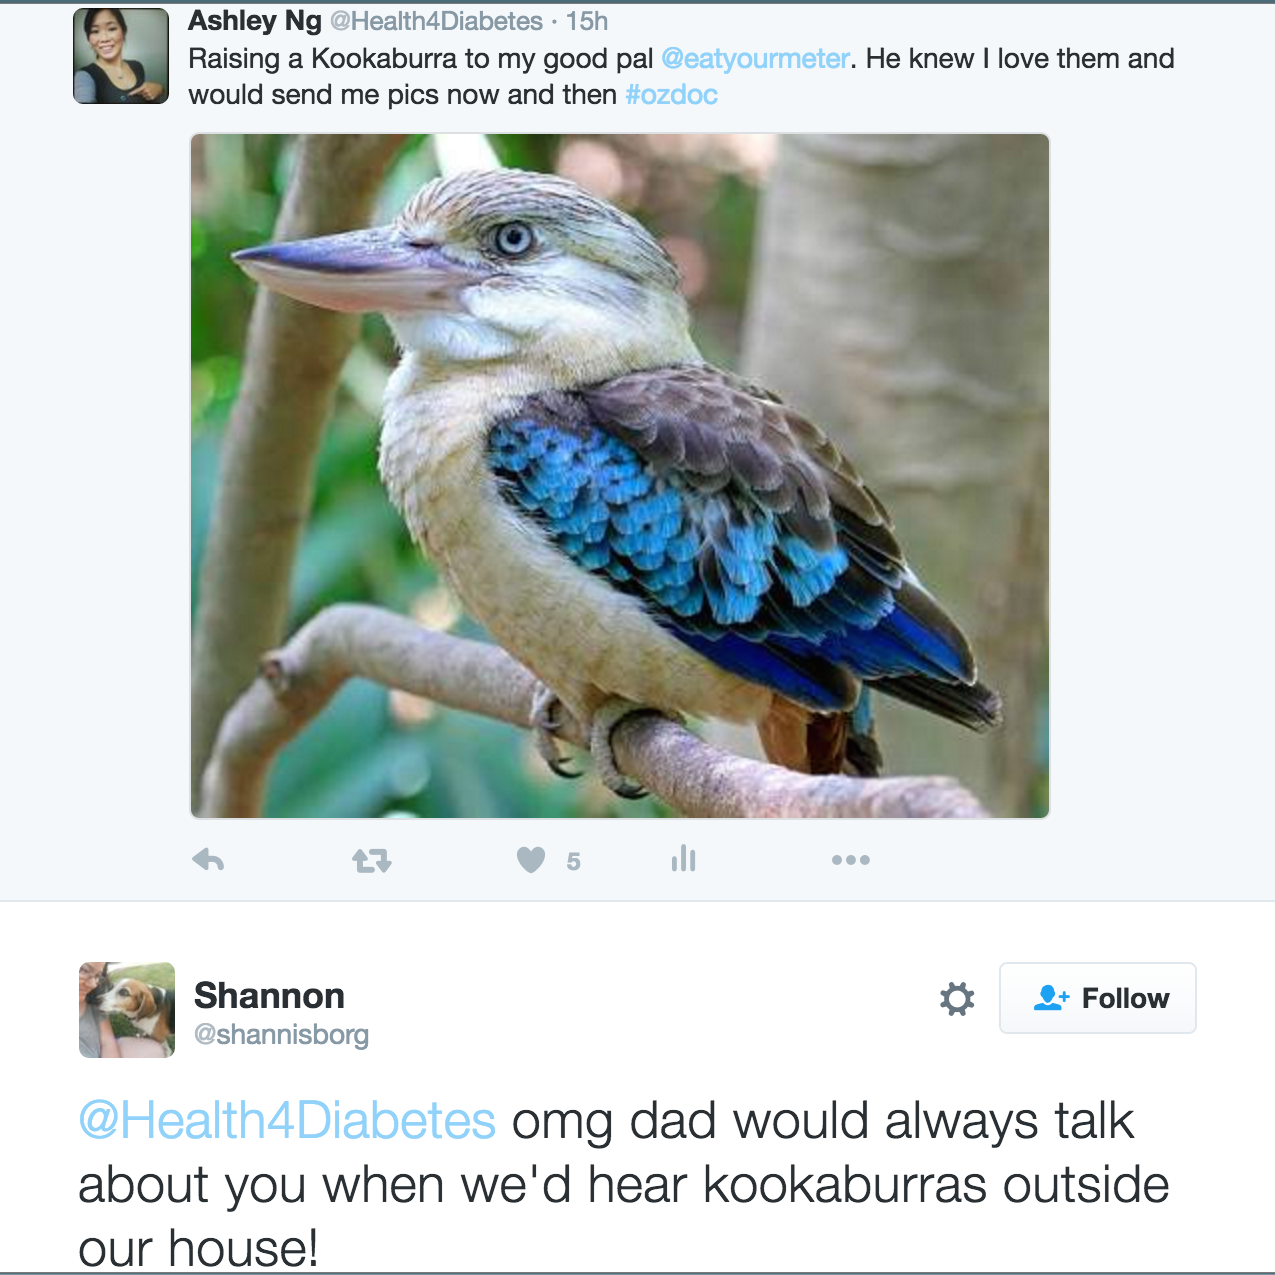Viewport: 1275px width, 1275px height.
Task: Open Ashley Ng's profile picture
Action: tap(121, 56)
